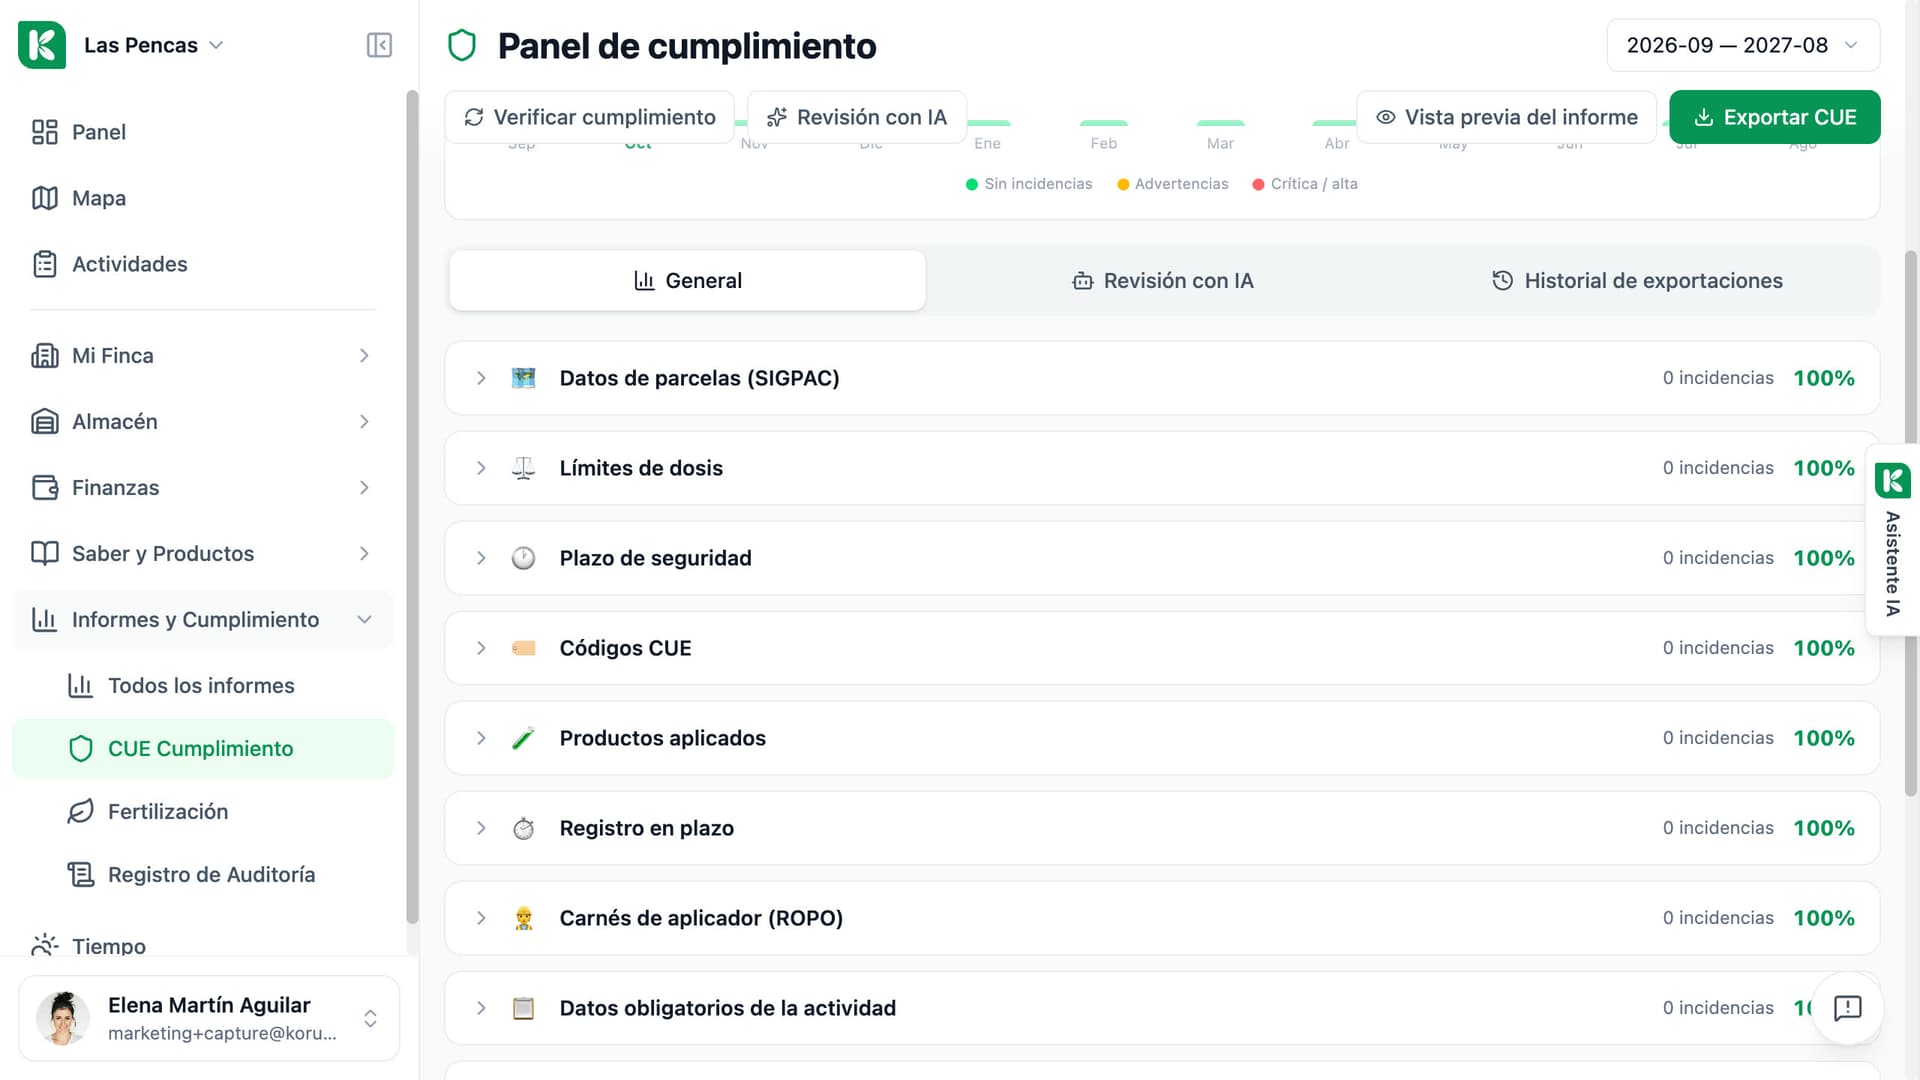Click the worker icon of Carnés de aplicador

click(x=524, y=918)
